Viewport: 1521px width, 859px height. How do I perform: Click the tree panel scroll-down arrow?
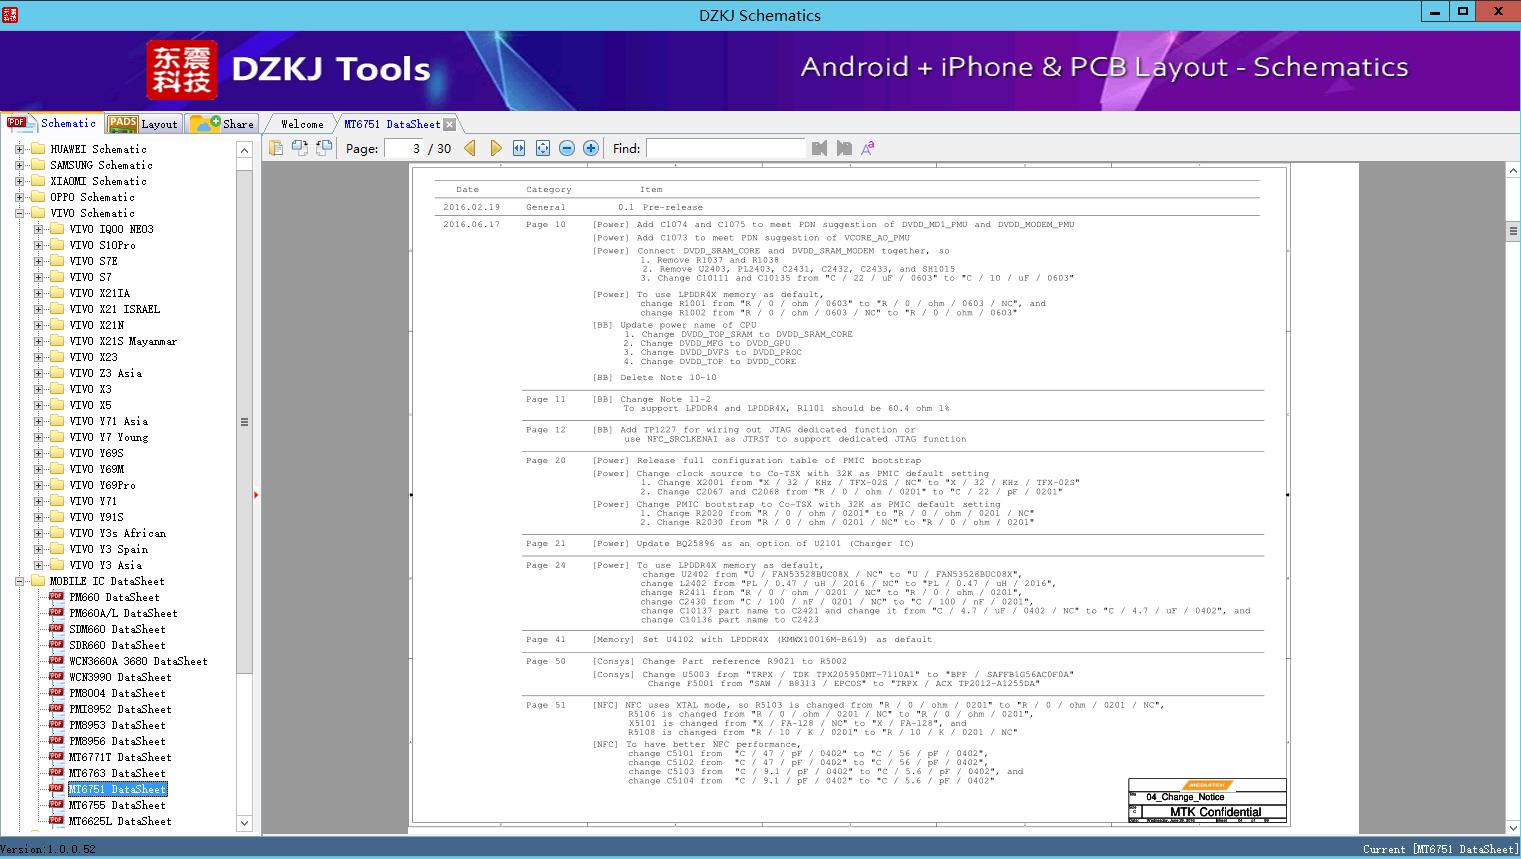point(244,823)
